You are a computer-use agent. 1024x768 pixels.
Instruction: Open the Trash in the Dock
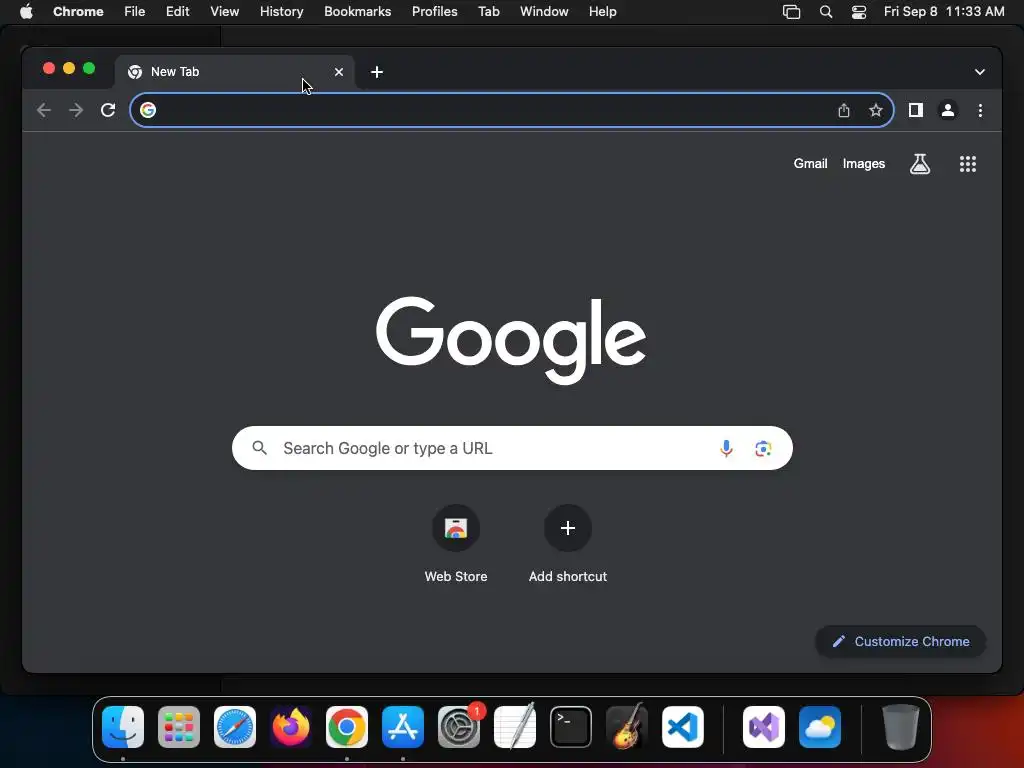point(901,727)
